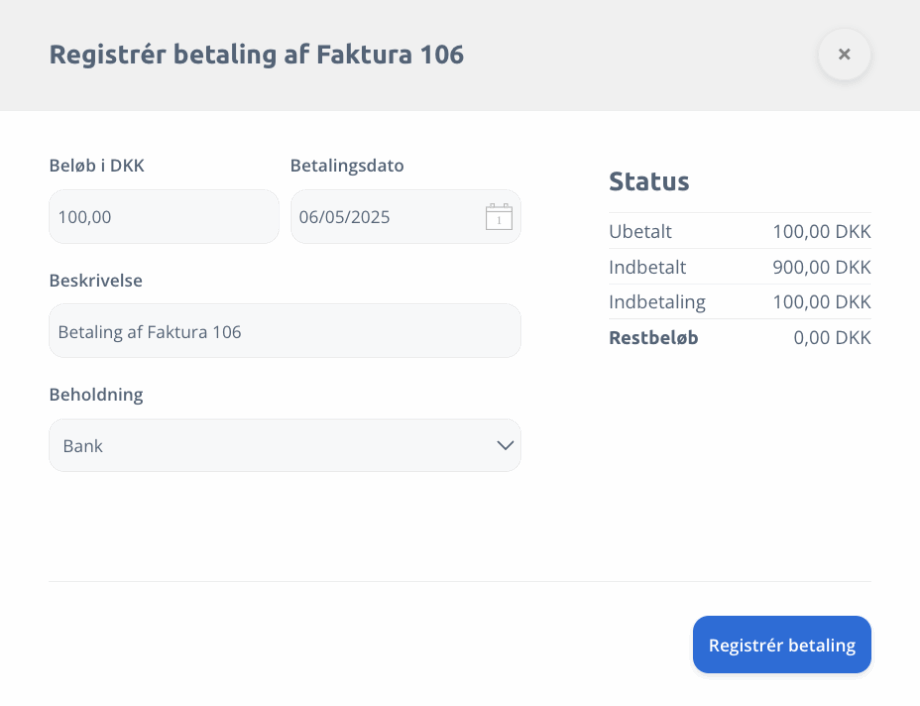Image resolution: width=920 pixels, height=706 pixels.
Task: Click the Betalingsdato label
Action: (347, 165)
